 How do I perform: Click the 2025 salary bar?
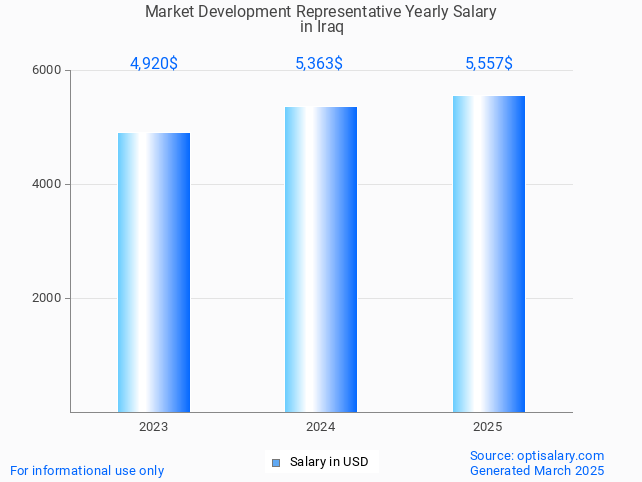click(x=488, y=254)
